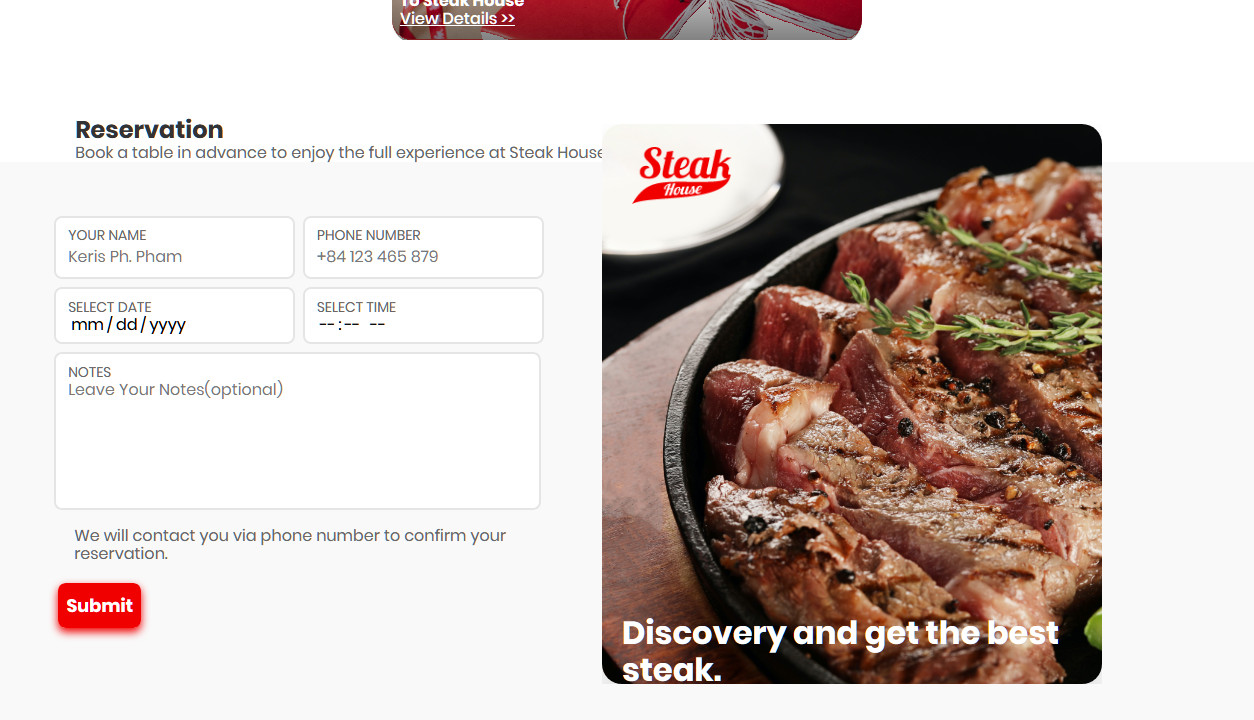Screen dimensions: 1254x720
Task: Click the sliced steak photo
Action: (852, 404)
